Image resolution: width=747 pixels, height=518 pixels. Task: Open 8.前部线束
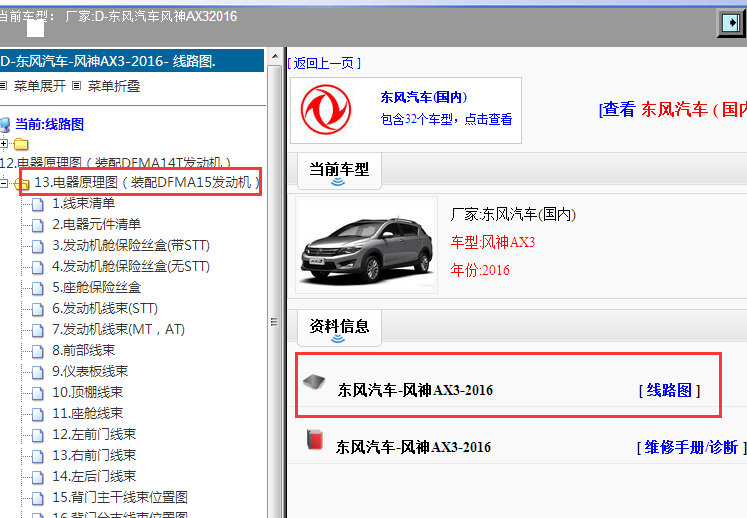click(83, 350)
